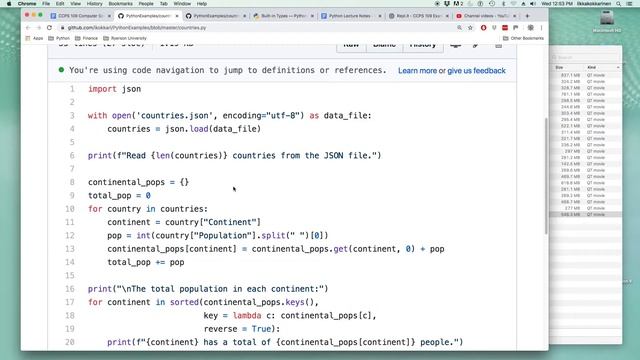The image size is (640, 360).
Task: Open Spotlight search in the menu bar
Action: 619,4
